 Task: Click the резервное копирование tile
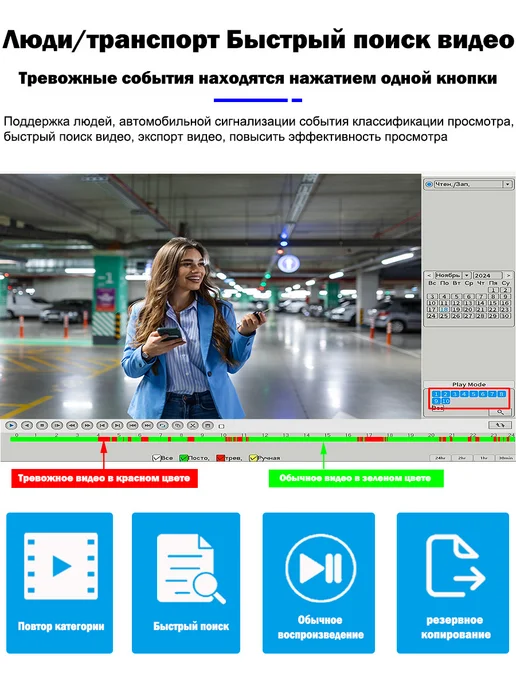[x=453, y=583]
